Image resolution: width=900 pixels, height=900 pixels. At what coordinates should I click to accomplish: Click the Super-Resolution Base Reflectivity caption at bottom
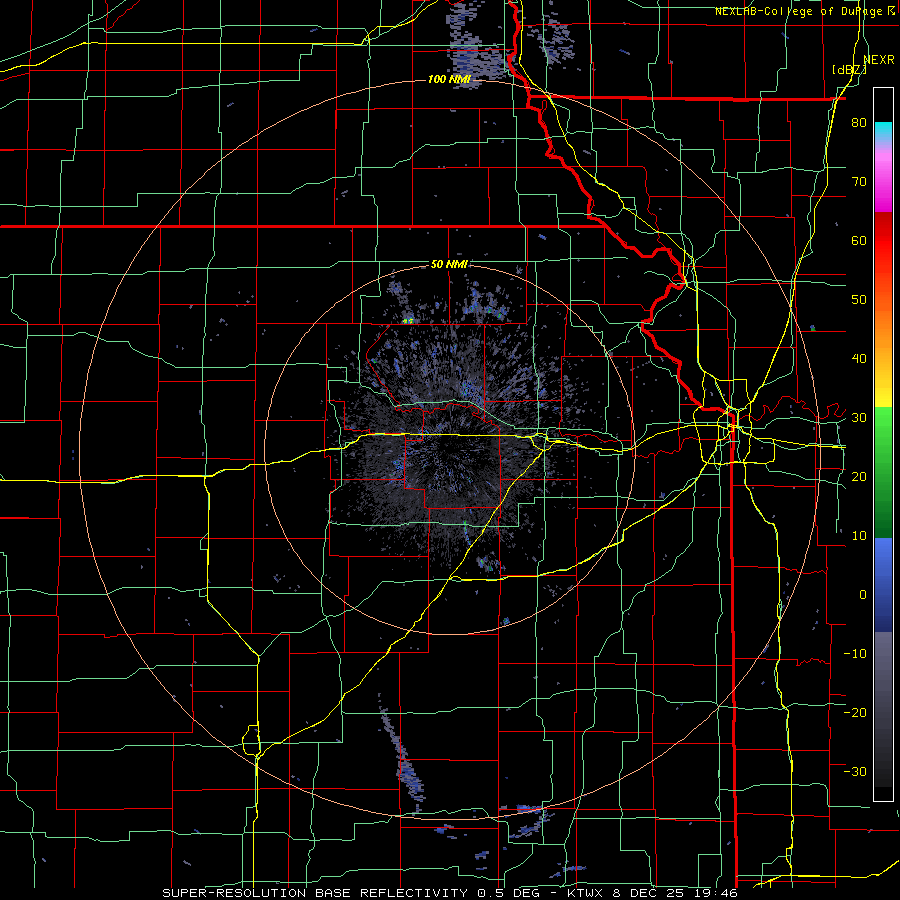tap(449, 893)
